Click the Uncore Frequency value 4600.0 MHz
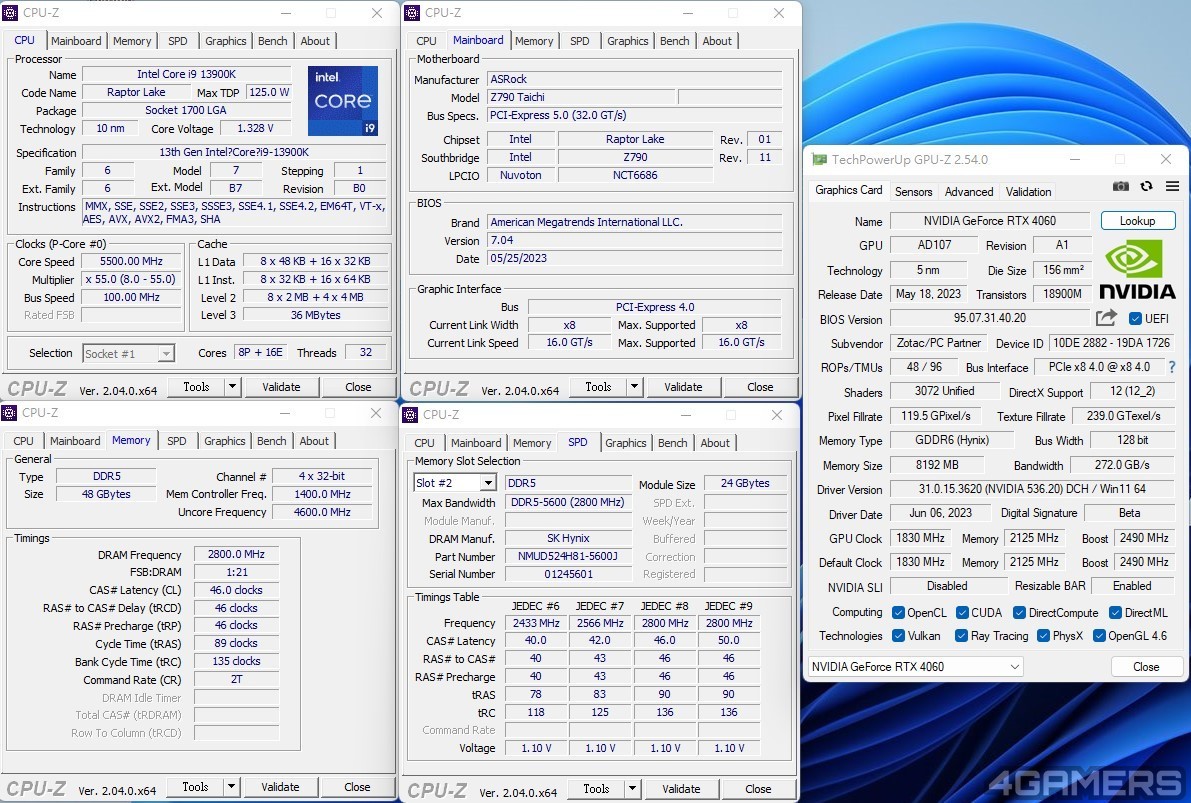Image resolution: width=1191 pixels, height=803 pixels. tap(323, 512)
